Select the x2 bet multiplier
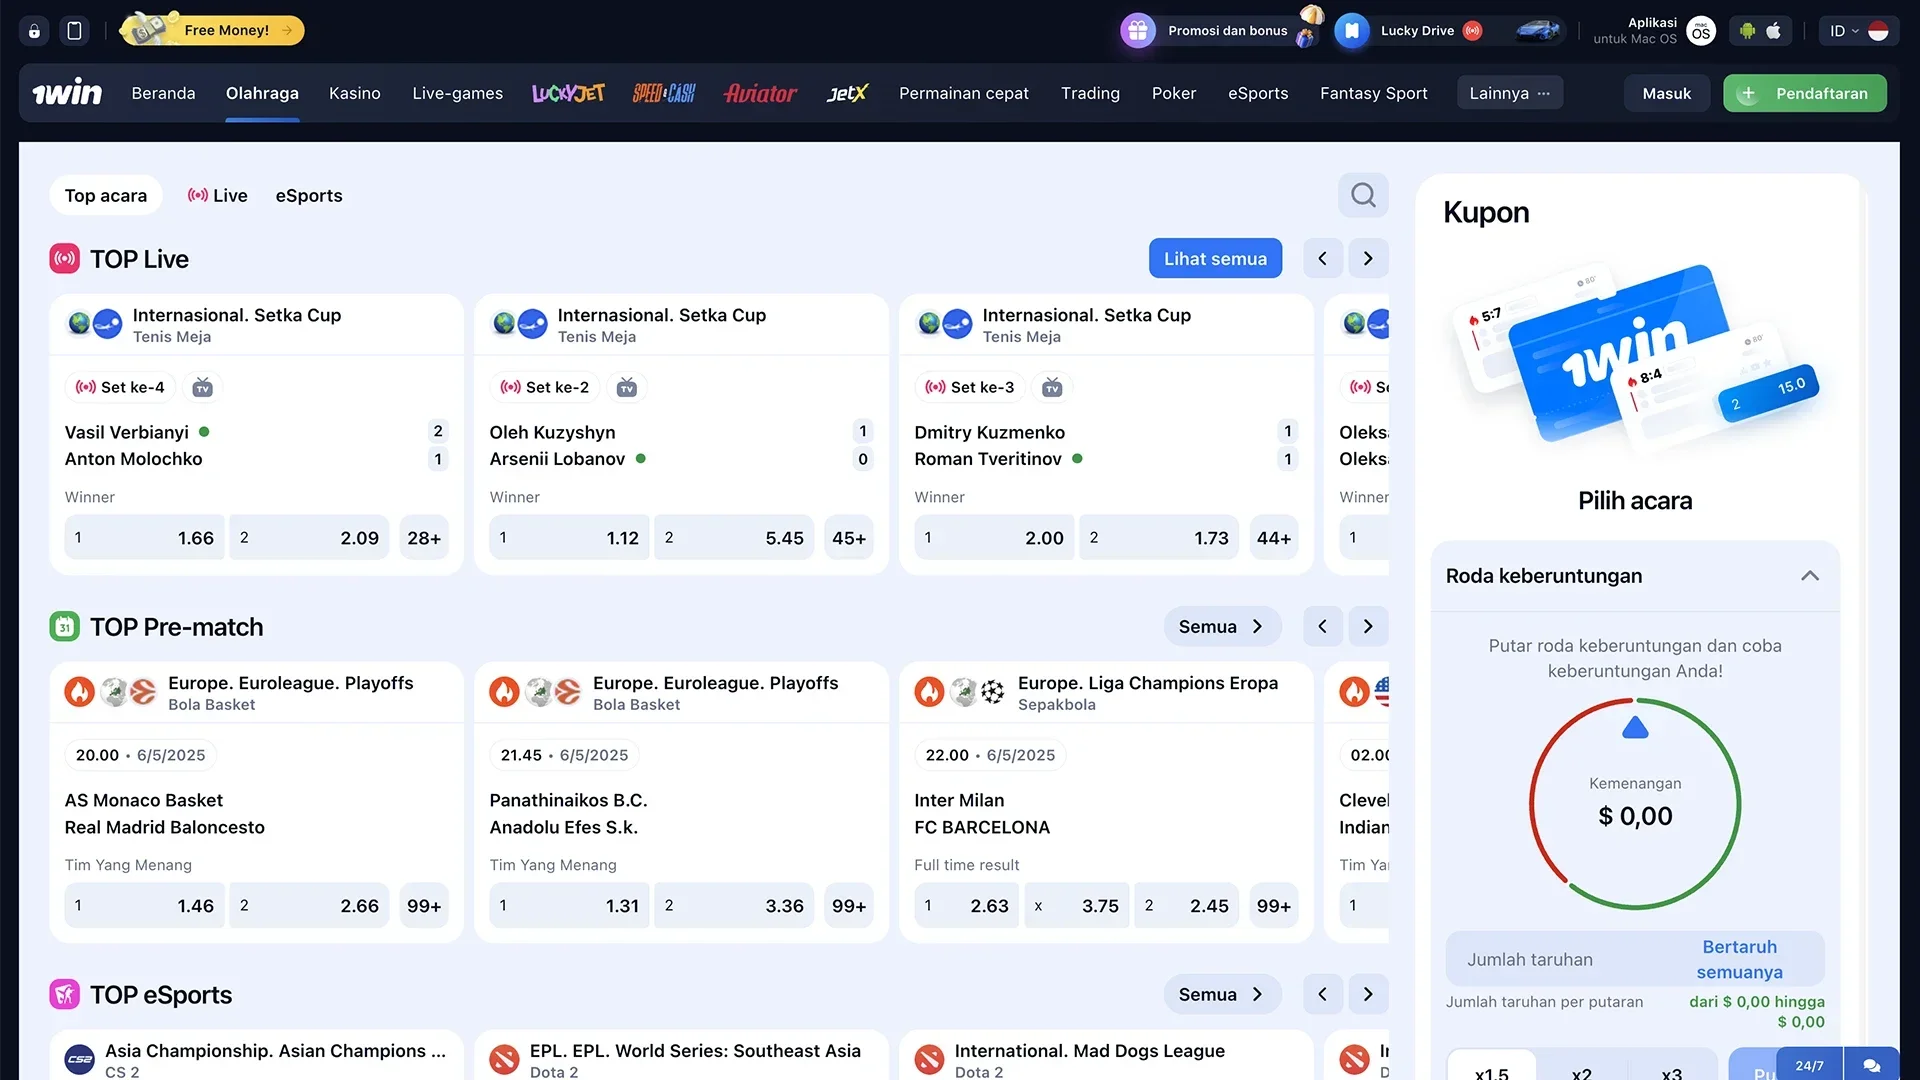The image size is (1920, 1080). [1581, 1070]
